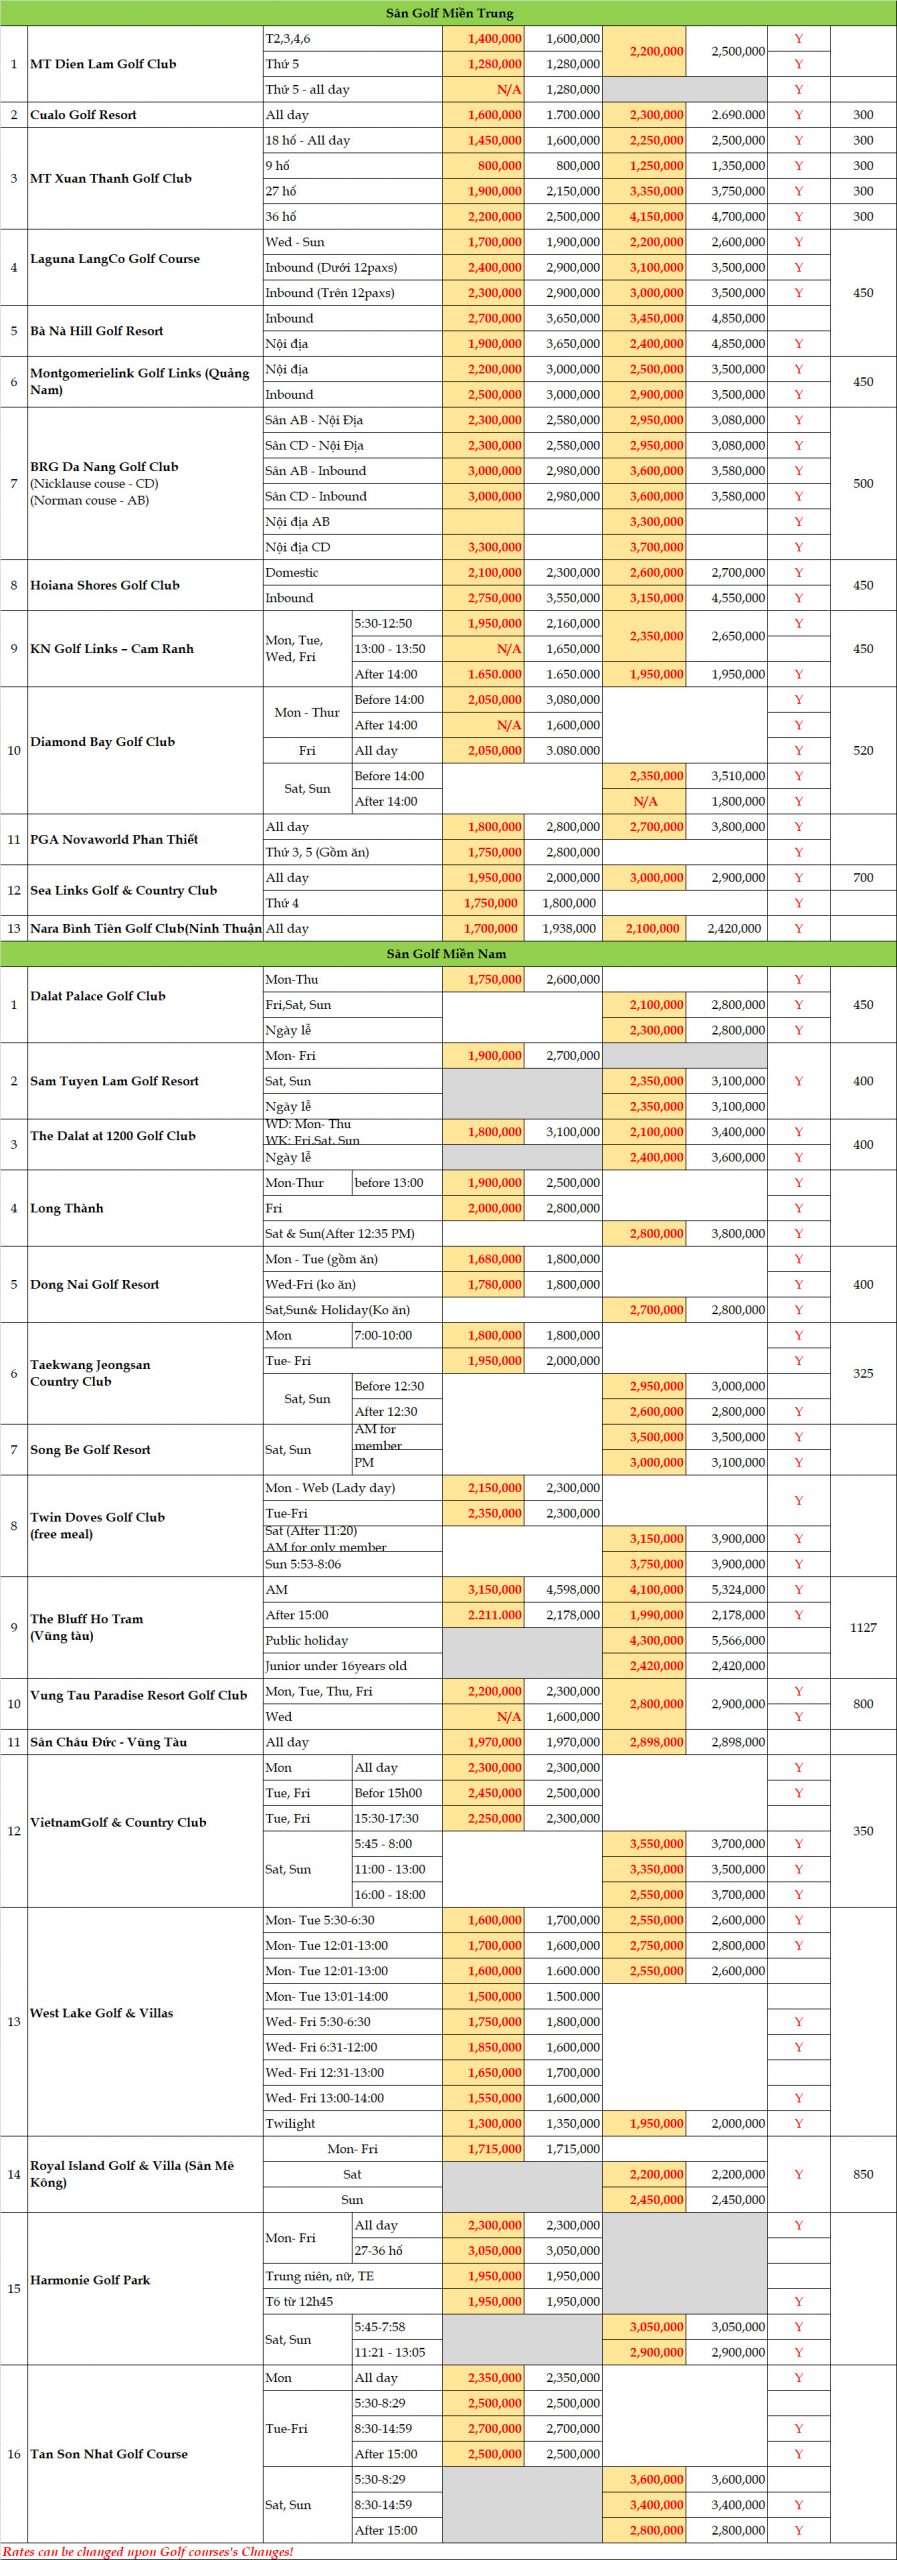The image size is (897, 2560).
Task: Click 'Rates can be changed' footer note
Action: 149,2551
